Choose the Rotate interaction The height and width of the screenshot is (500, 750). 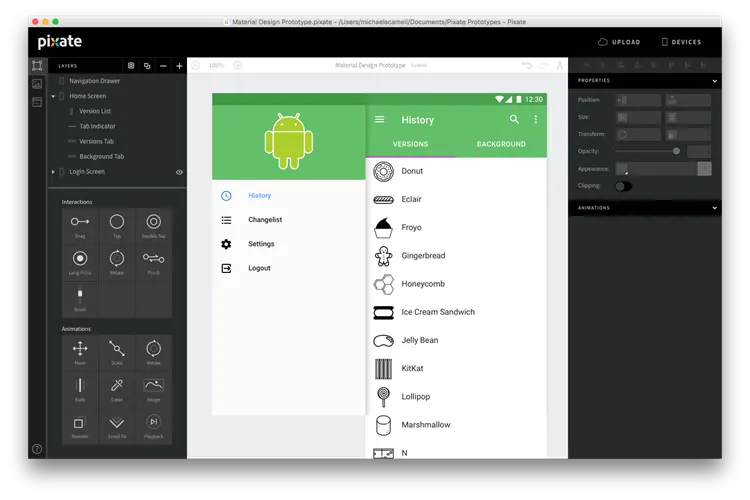(117, 258)
